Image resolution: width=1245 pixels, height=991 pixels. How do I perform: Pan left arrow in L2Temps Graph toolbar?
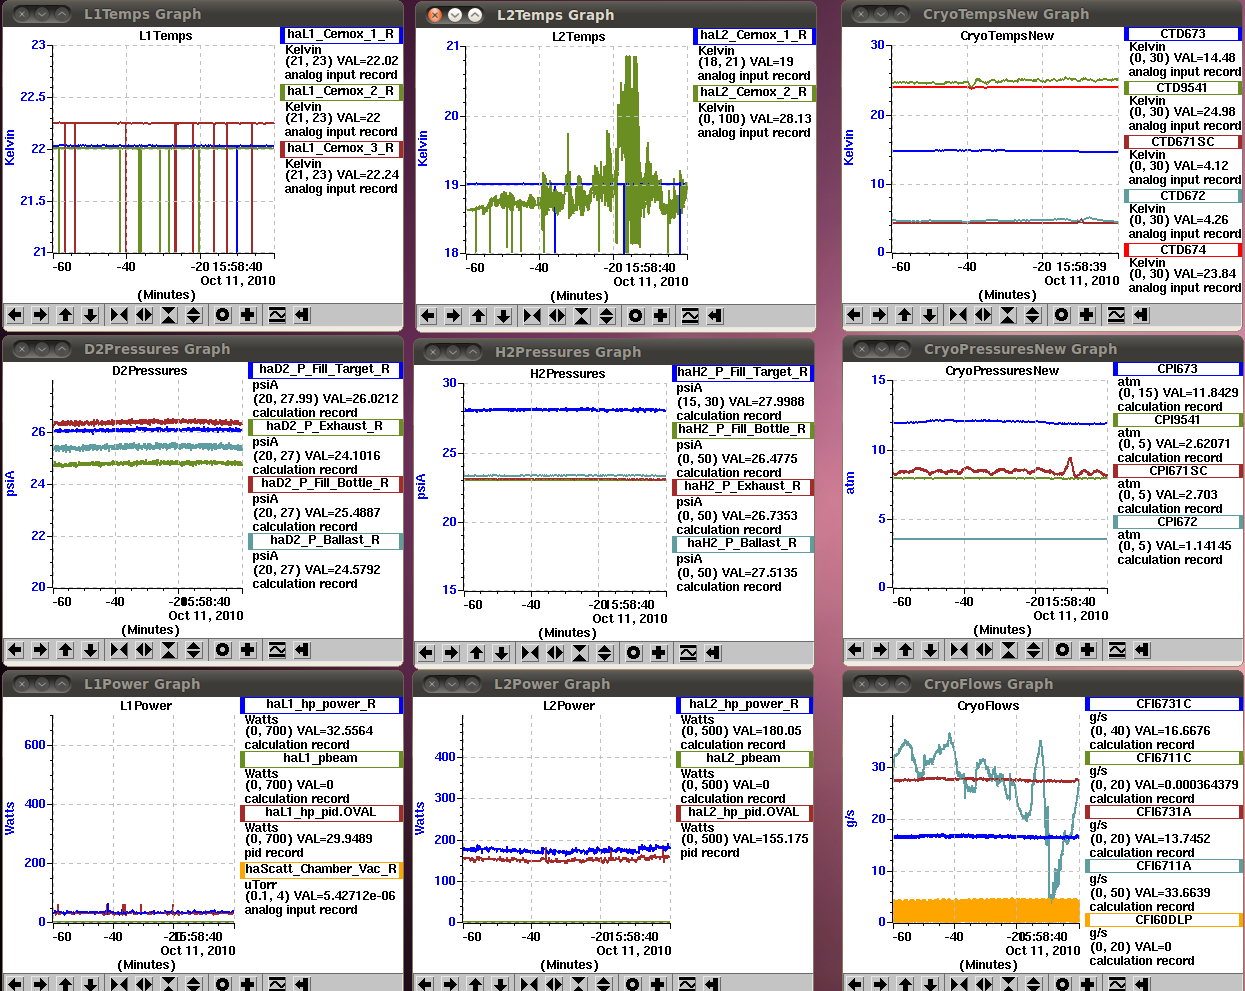[428, 316]
